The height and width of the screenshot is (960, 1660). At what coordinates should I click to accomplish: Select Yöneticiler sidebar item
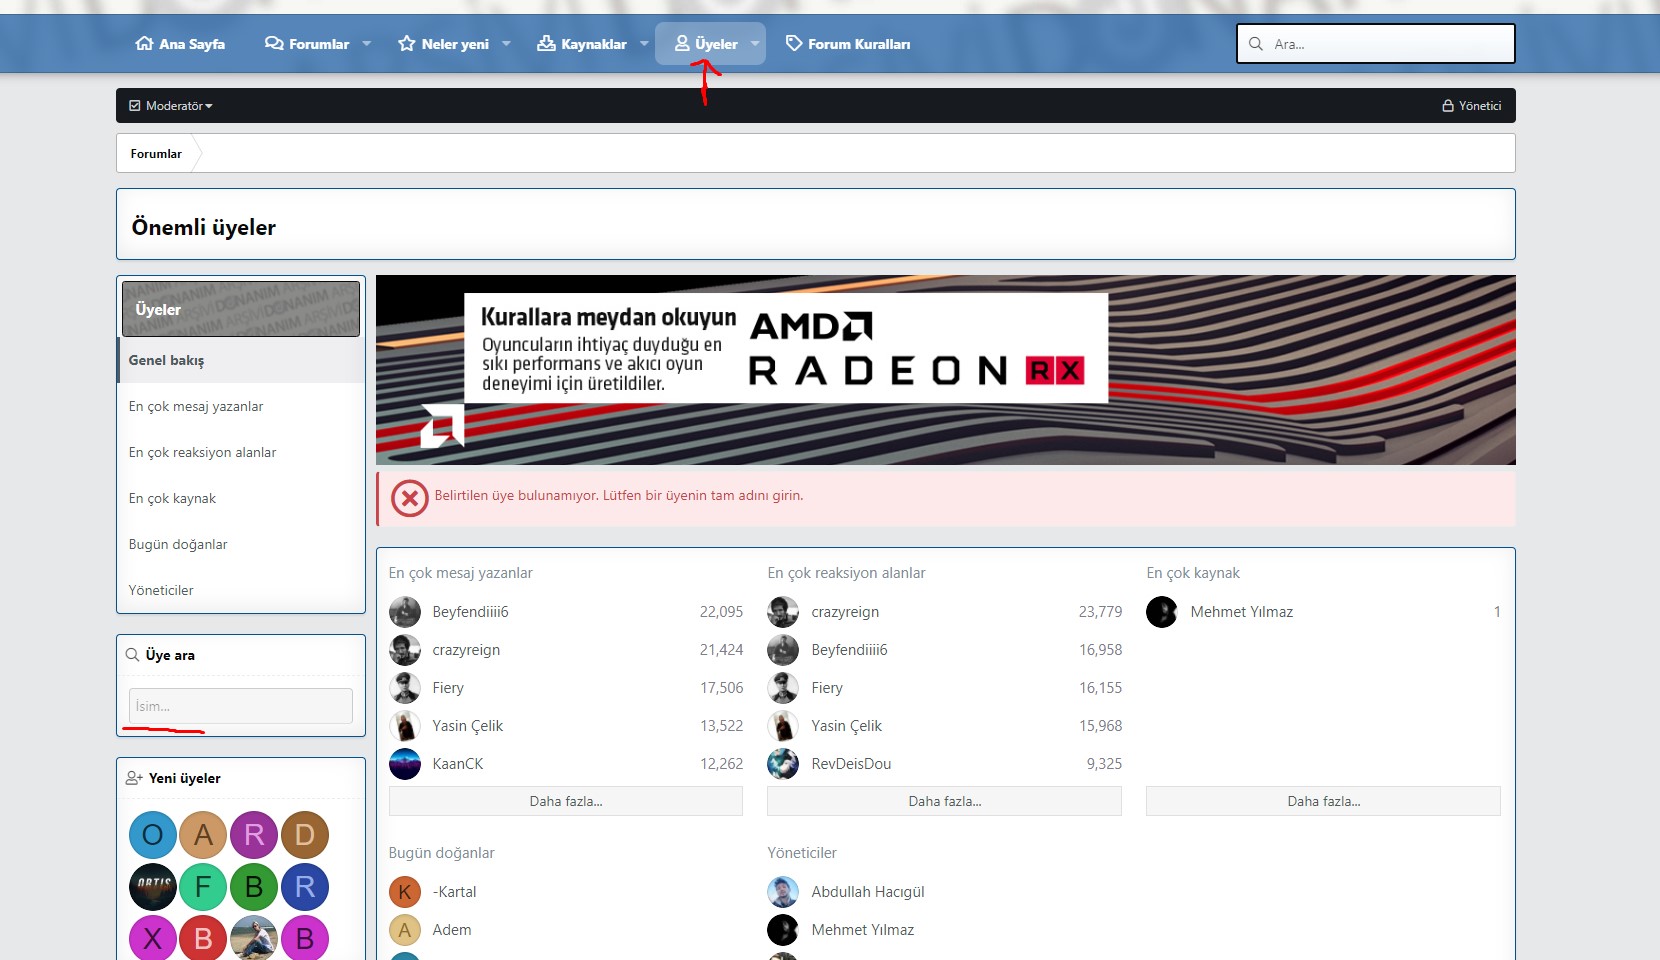pyautogui.click(x=241, y=590)
